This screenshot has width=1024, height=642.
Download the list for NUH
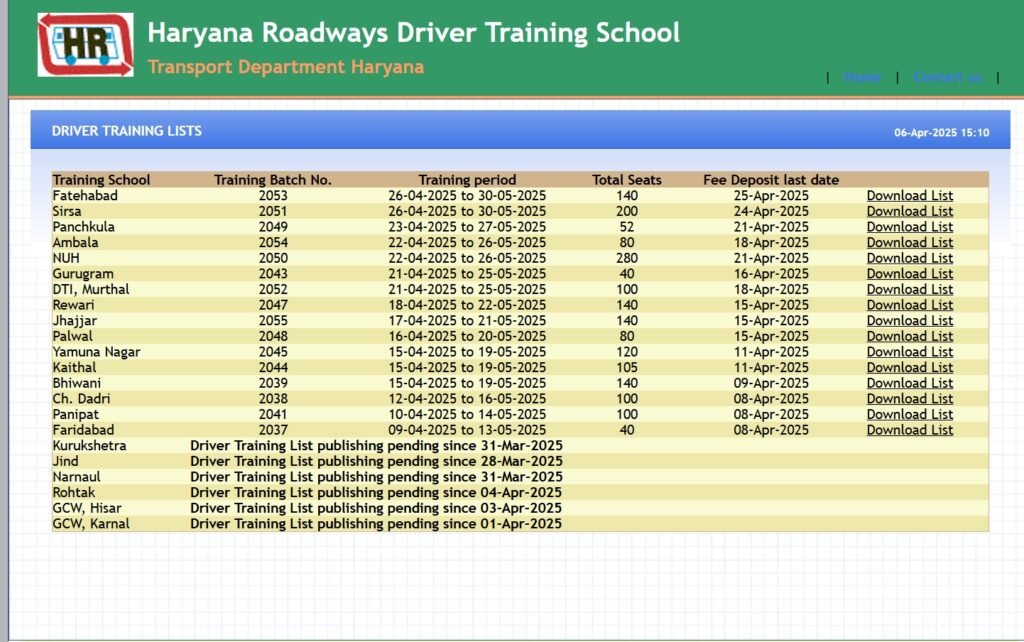tap(910, 258)
